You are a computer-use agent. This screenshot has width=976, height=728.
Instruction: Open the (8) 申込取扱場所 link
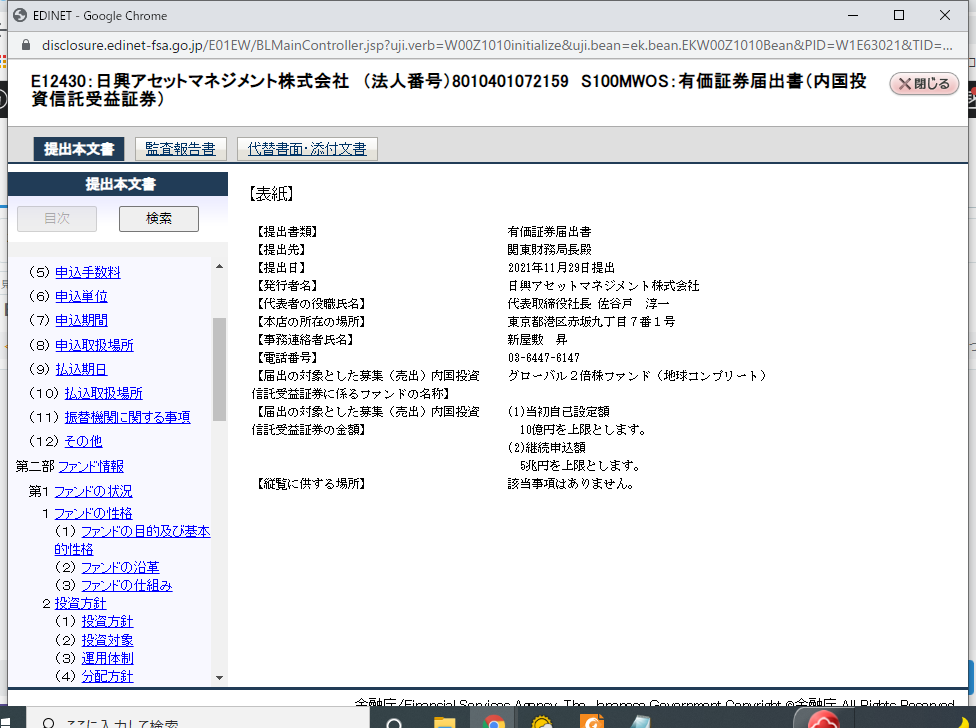pyautogui.click(x=95, y=345)
